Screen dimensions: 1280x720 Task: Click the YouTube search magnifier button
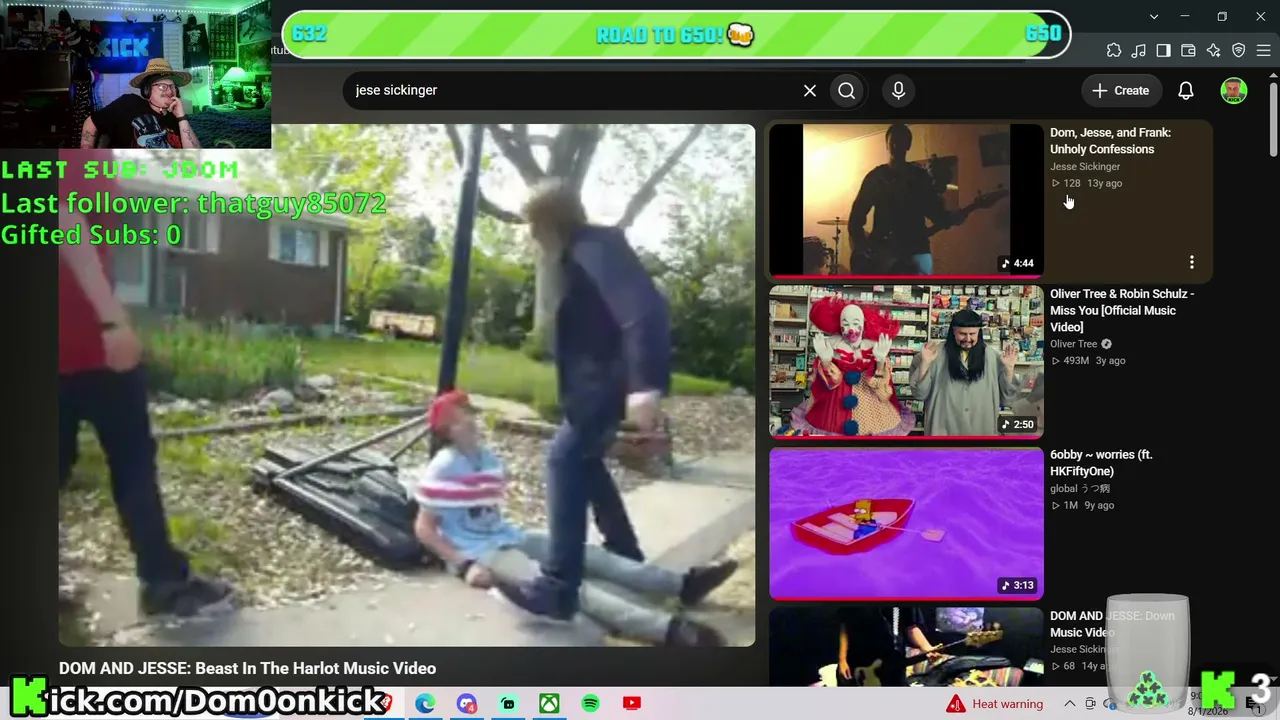pos(847,90)
